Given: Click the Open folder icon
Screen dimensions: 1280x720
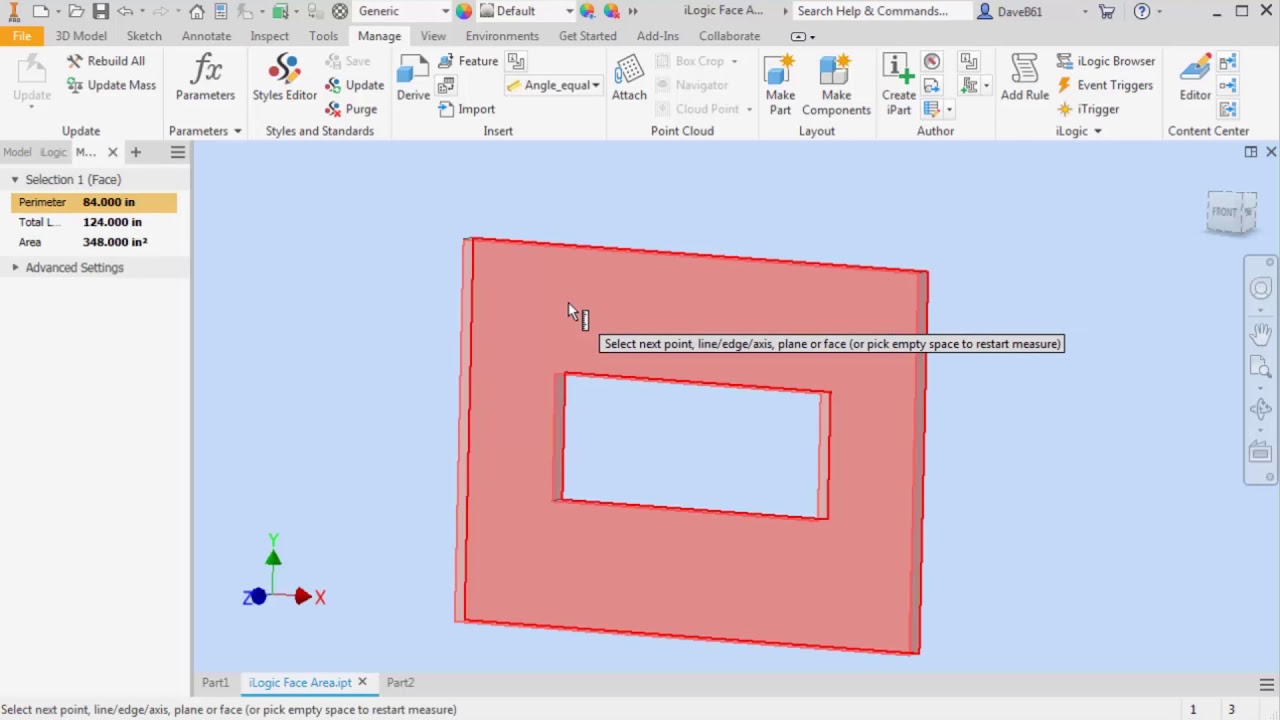Looking at the screenshot, I should tap(76, 11).
